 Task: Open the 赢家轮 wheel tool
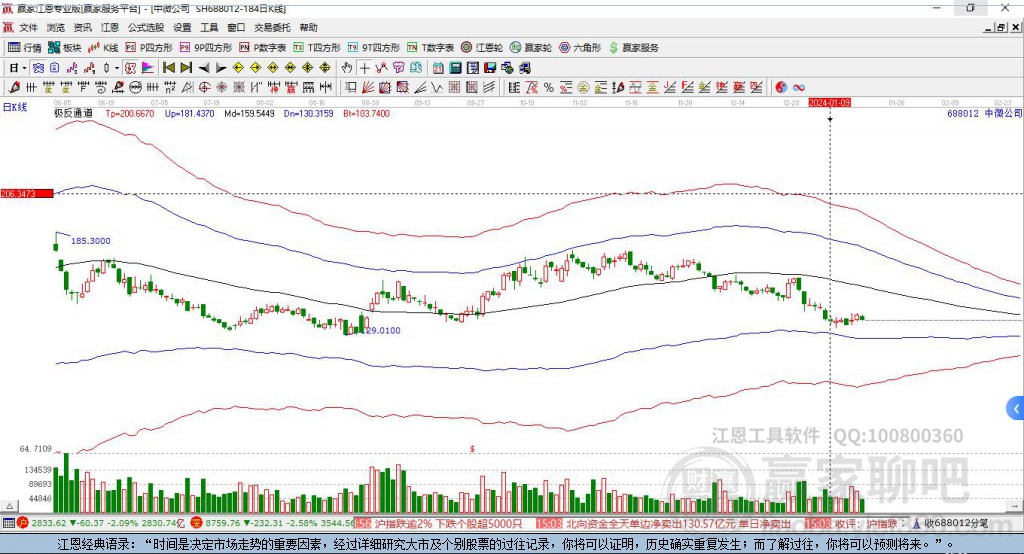(531, 48)
